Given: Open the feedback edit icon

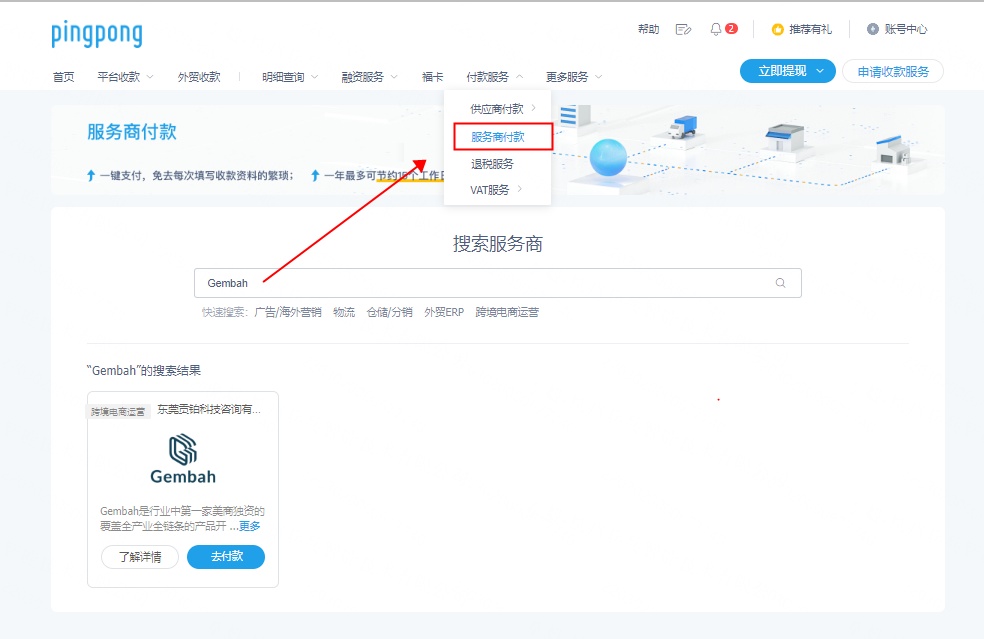Looking at the screenshot, I should (x=683, y=30).
